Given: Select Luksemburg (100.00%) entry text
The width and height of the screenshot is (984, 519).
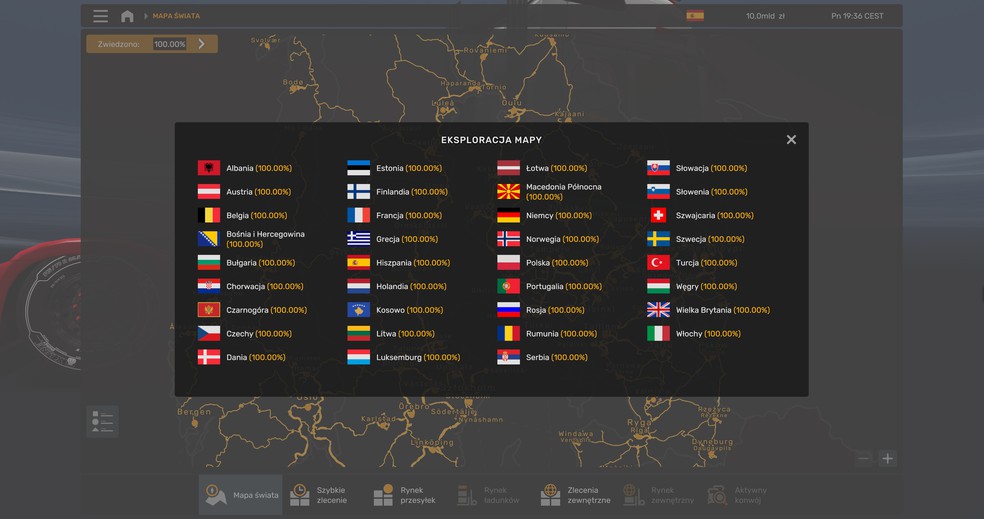Looking at the screenshot, I should (x=418, y=358).
